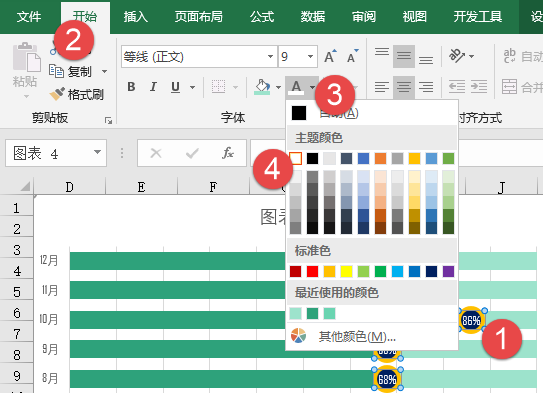Click the Merge cells (合并) button

(522, 87)
